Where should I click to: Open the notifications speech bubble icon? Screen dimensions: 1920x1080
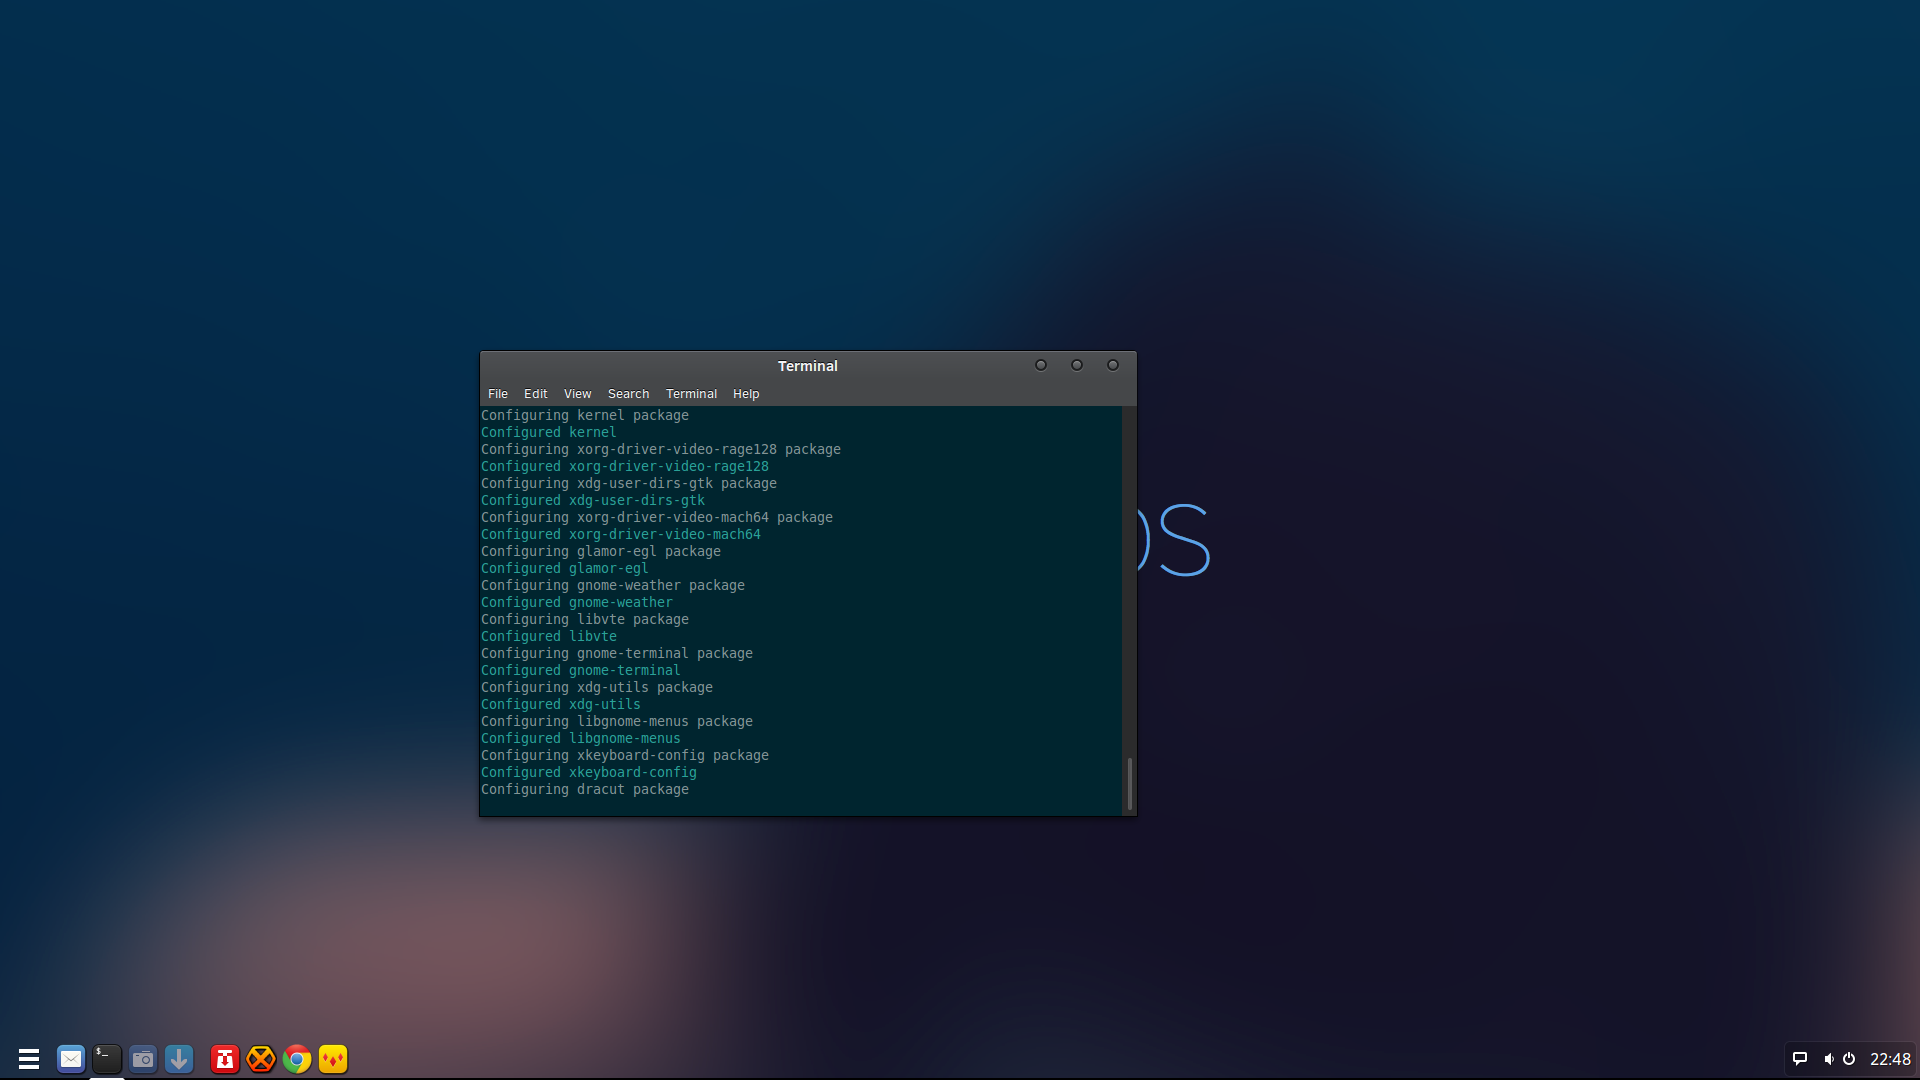(x=1800, y=1059)
